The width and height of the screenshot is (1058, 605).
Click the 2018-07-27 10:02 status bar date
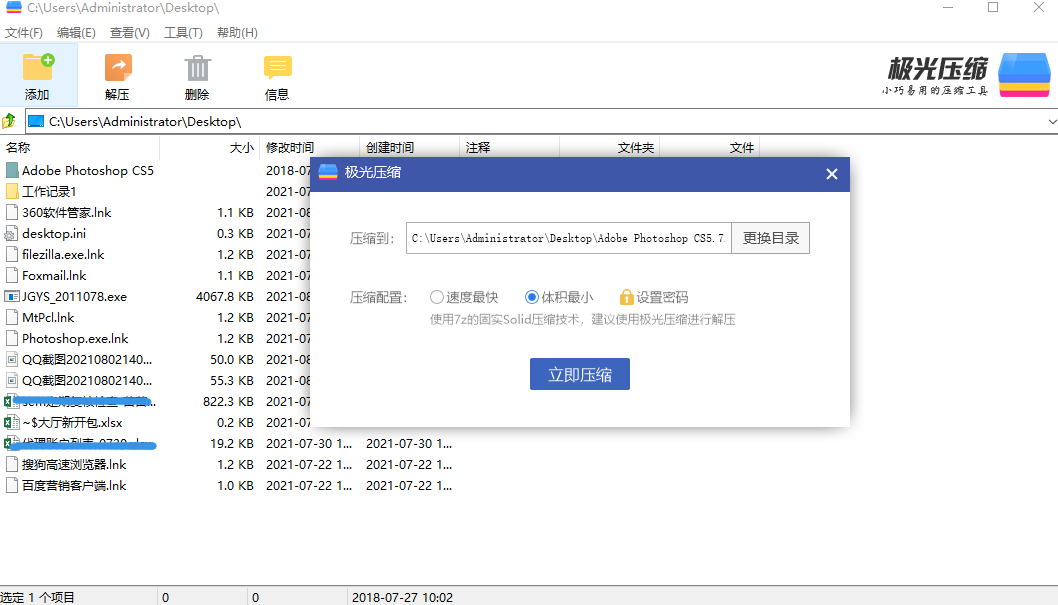tap(402, 598)
